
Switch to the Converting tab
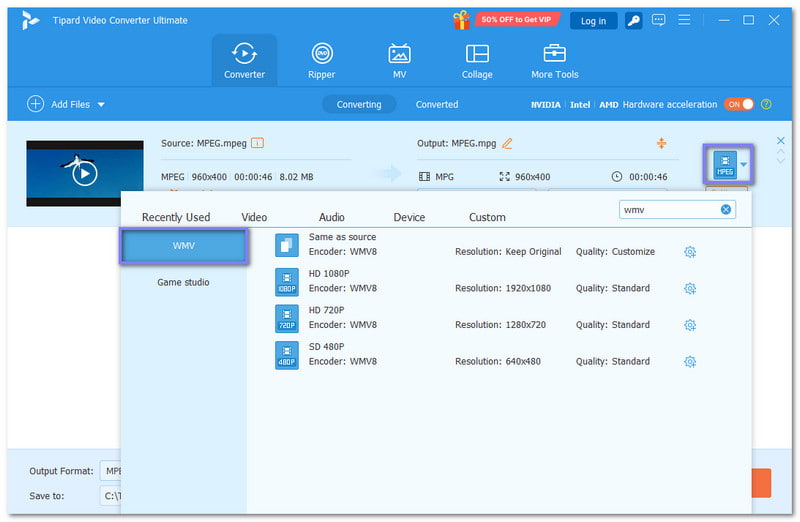(359, 104)
